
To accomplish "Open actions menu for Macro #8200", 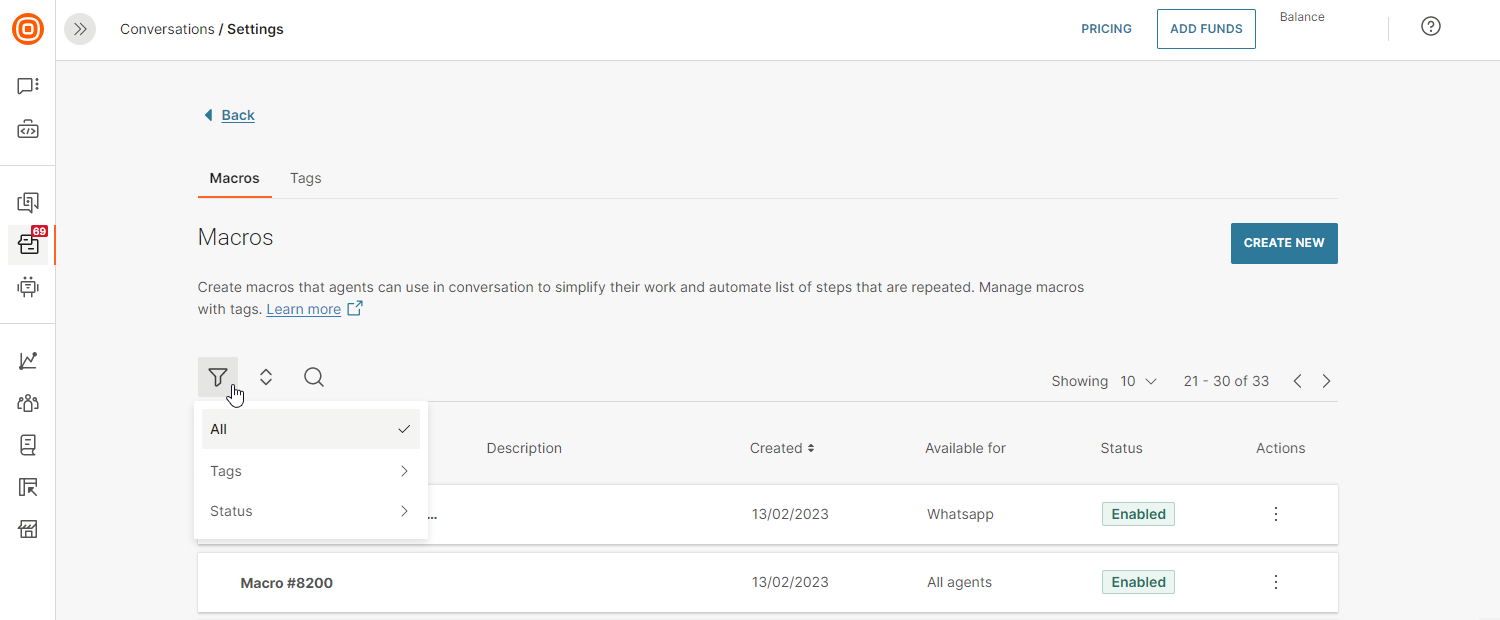I will [x=1275, y=582].
